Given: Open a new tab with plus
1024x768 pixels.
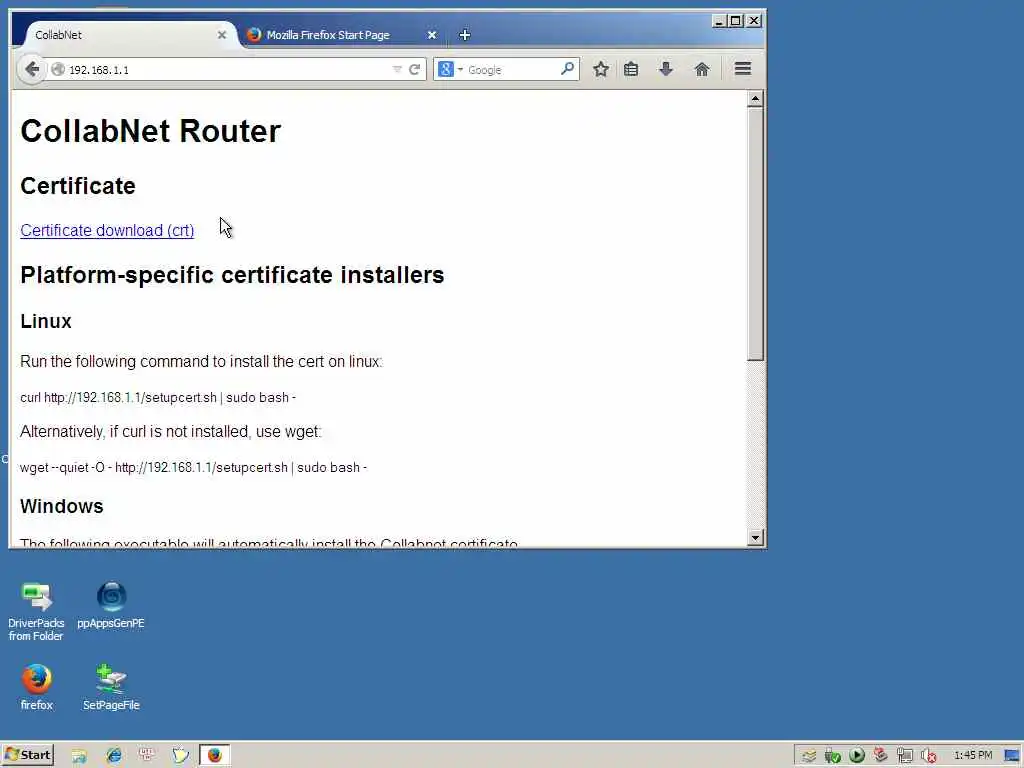Looking at the screenshot, I should click(464, 35).
